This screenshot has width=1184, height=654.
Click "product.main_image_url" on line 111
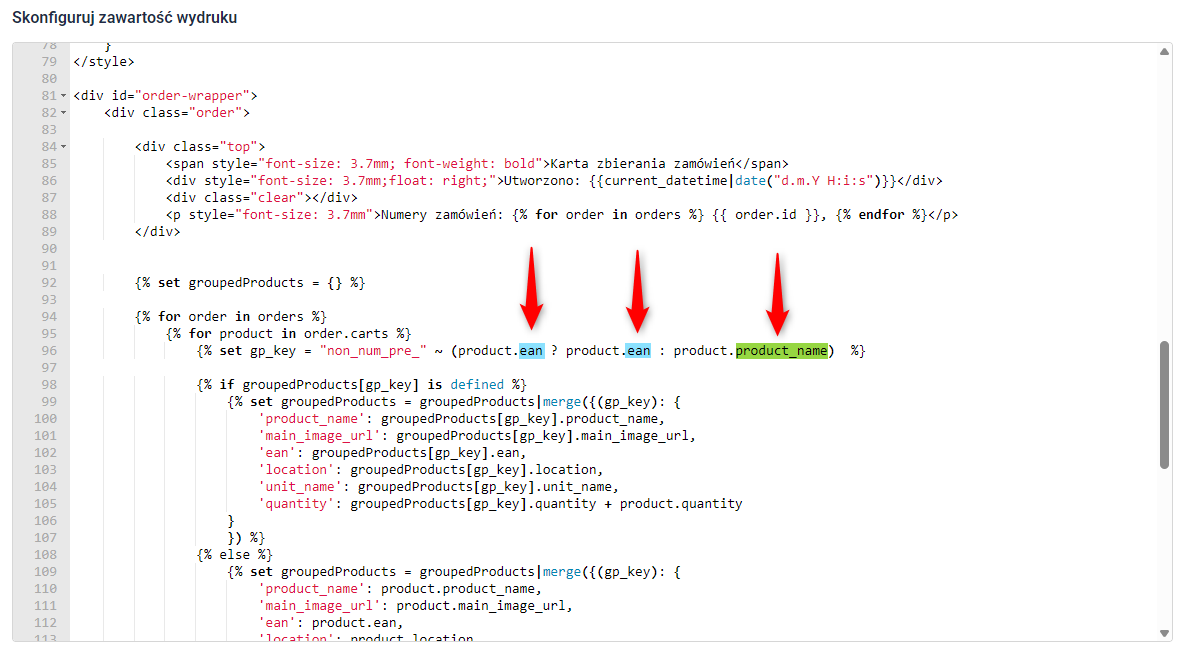pos(481,606)
